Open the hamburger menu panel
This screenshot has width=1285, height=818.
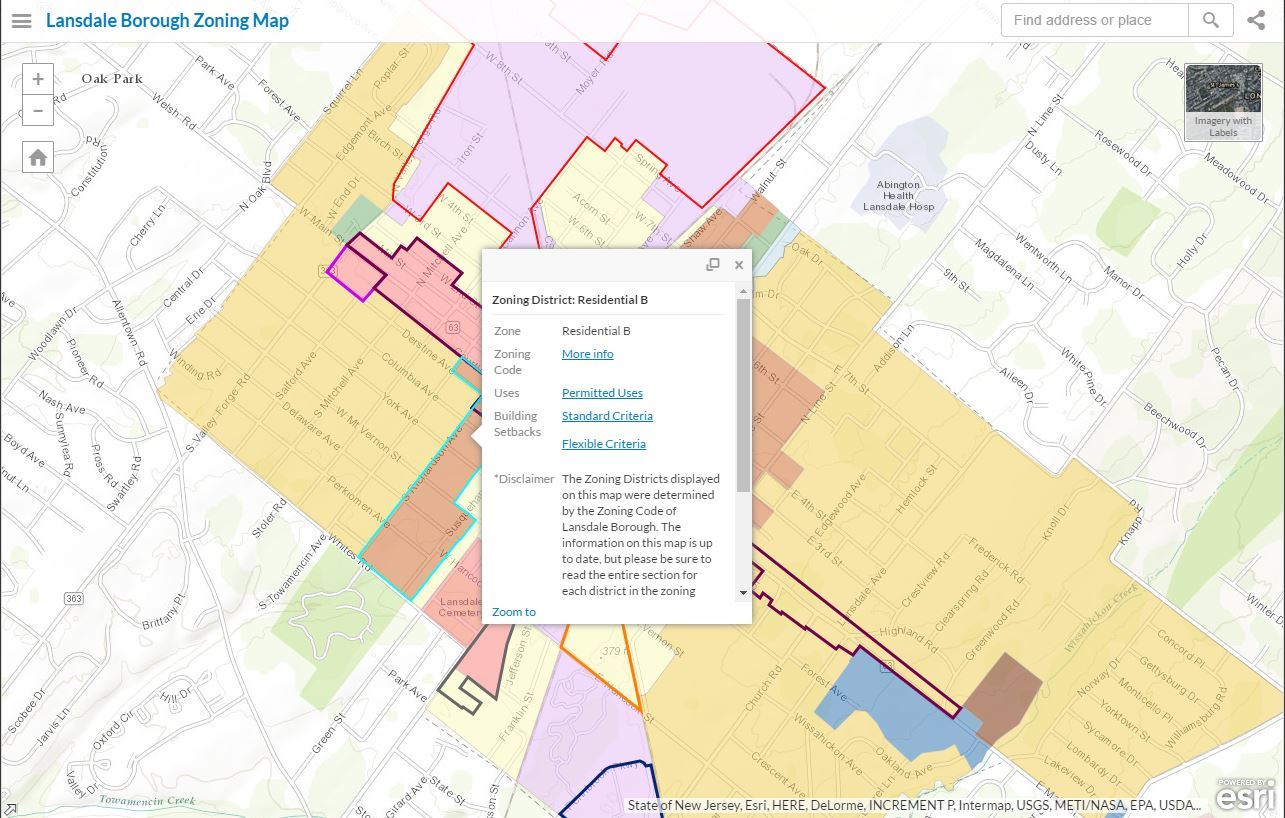coord(21,20)
